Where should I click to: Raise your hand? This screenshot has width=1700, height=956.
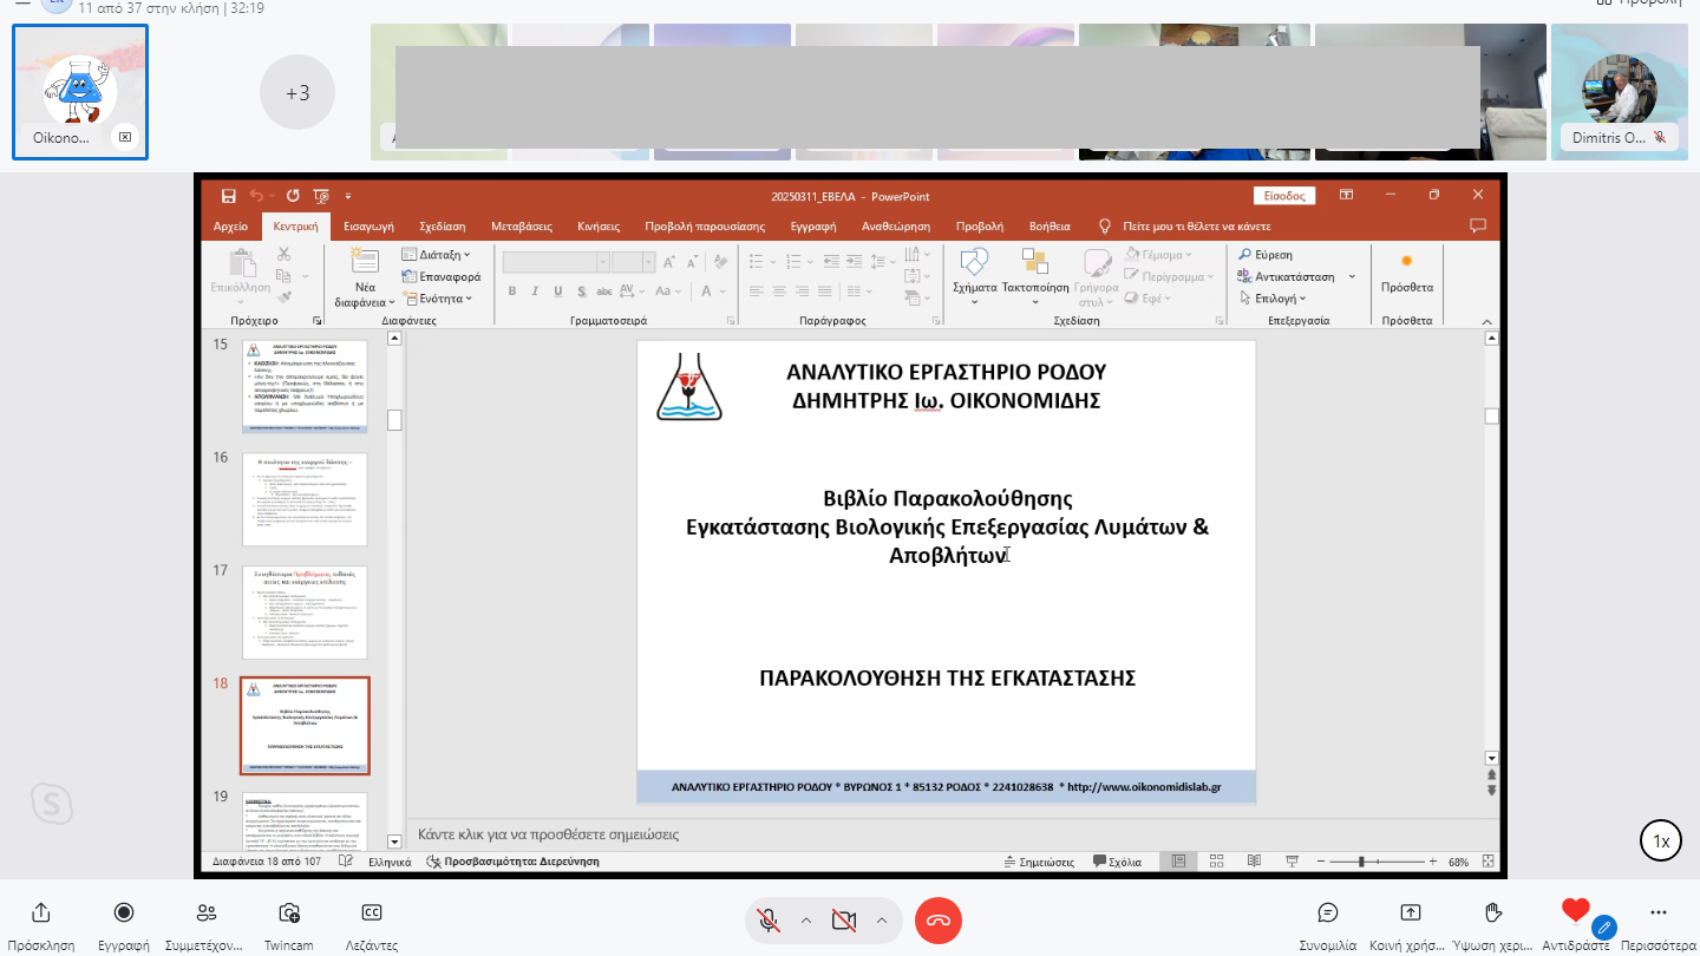point(1493,912)
